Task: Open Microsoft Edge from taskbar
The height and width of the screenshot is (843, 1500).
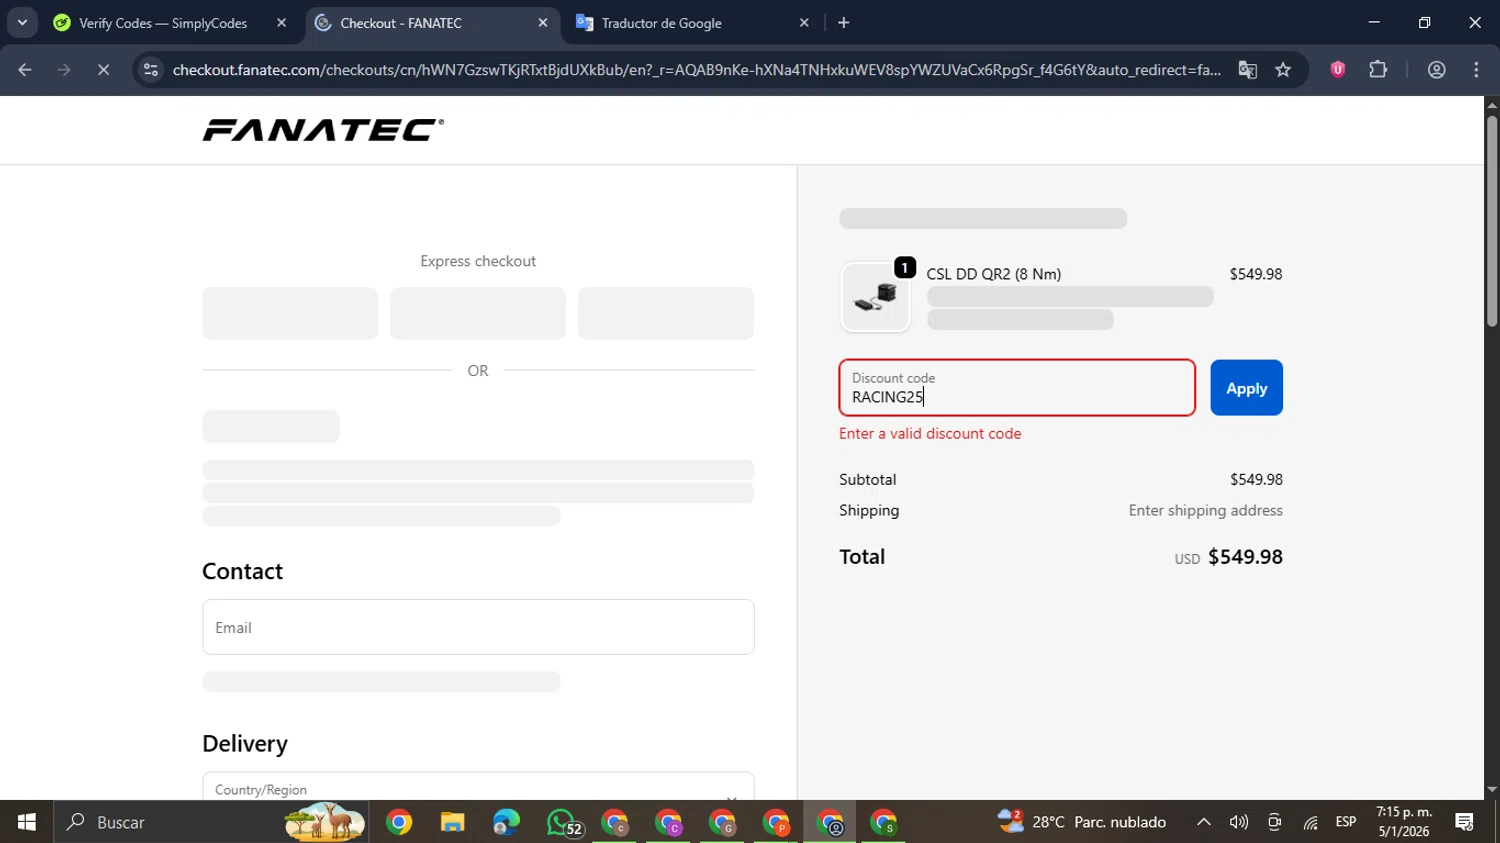Action: (x=506, y=822)
